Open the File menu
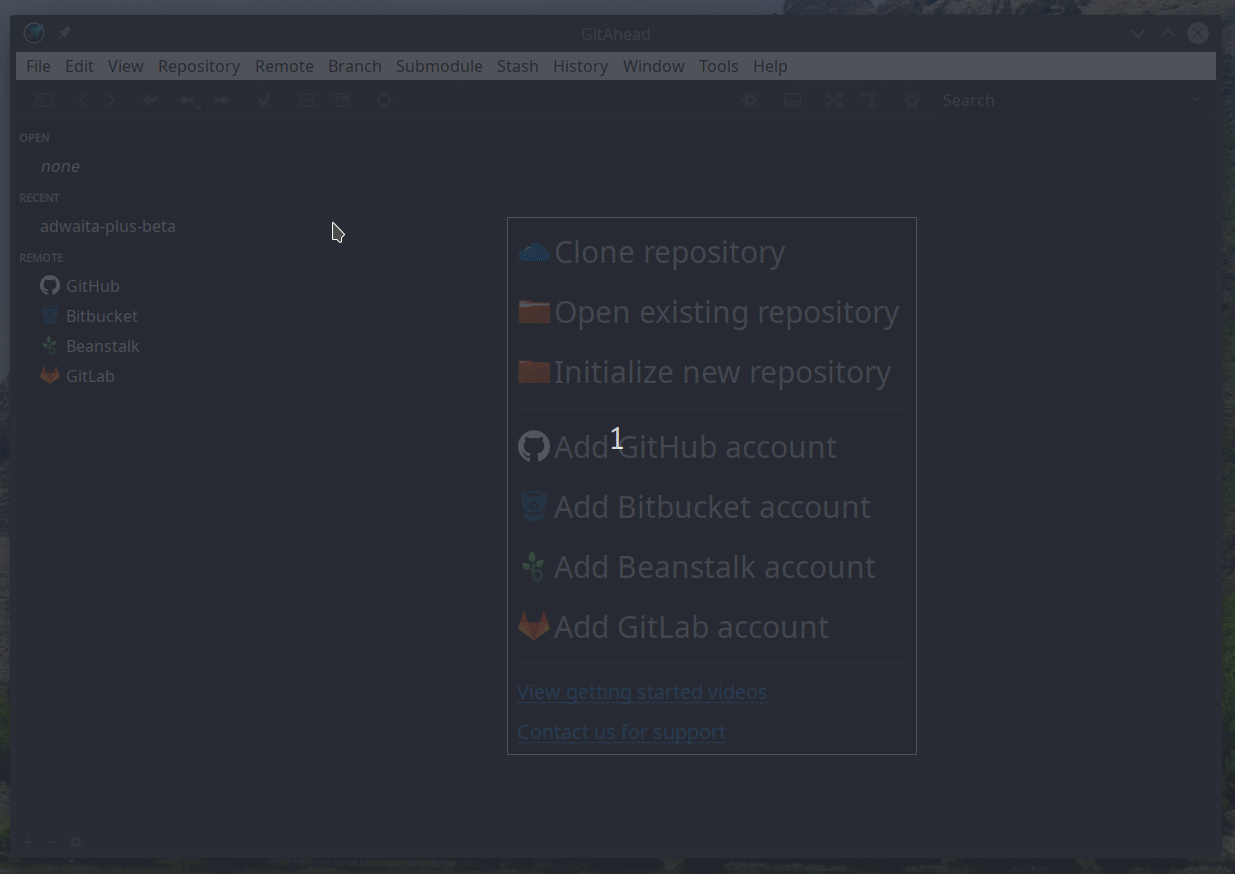Screen dimensions: 1235x874 point(38,66)
